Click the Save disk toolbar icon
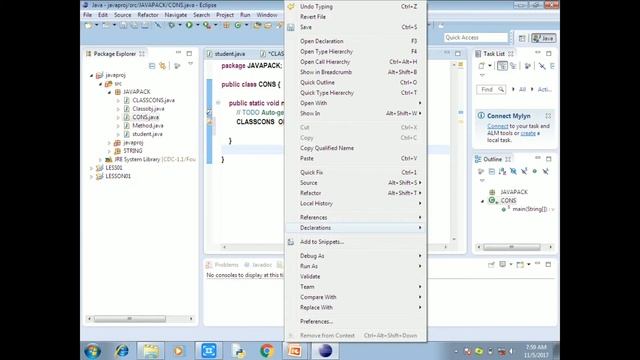 (123, 25)
